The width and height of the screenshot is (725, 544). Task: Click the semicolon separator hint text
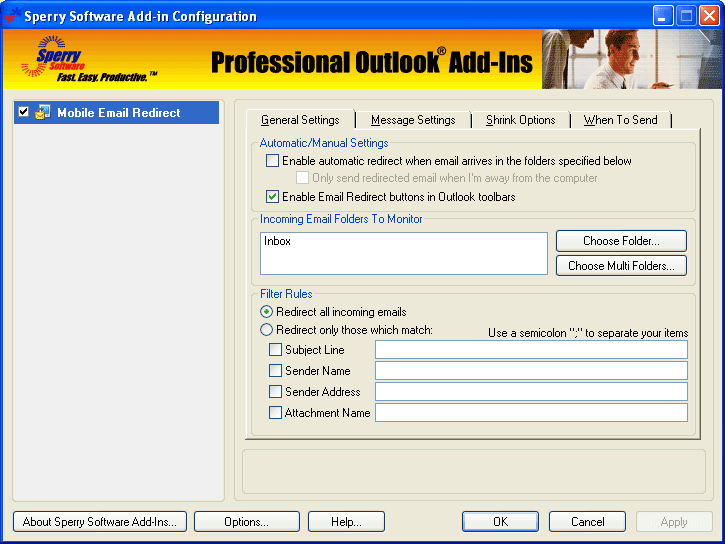coord(588,333)
